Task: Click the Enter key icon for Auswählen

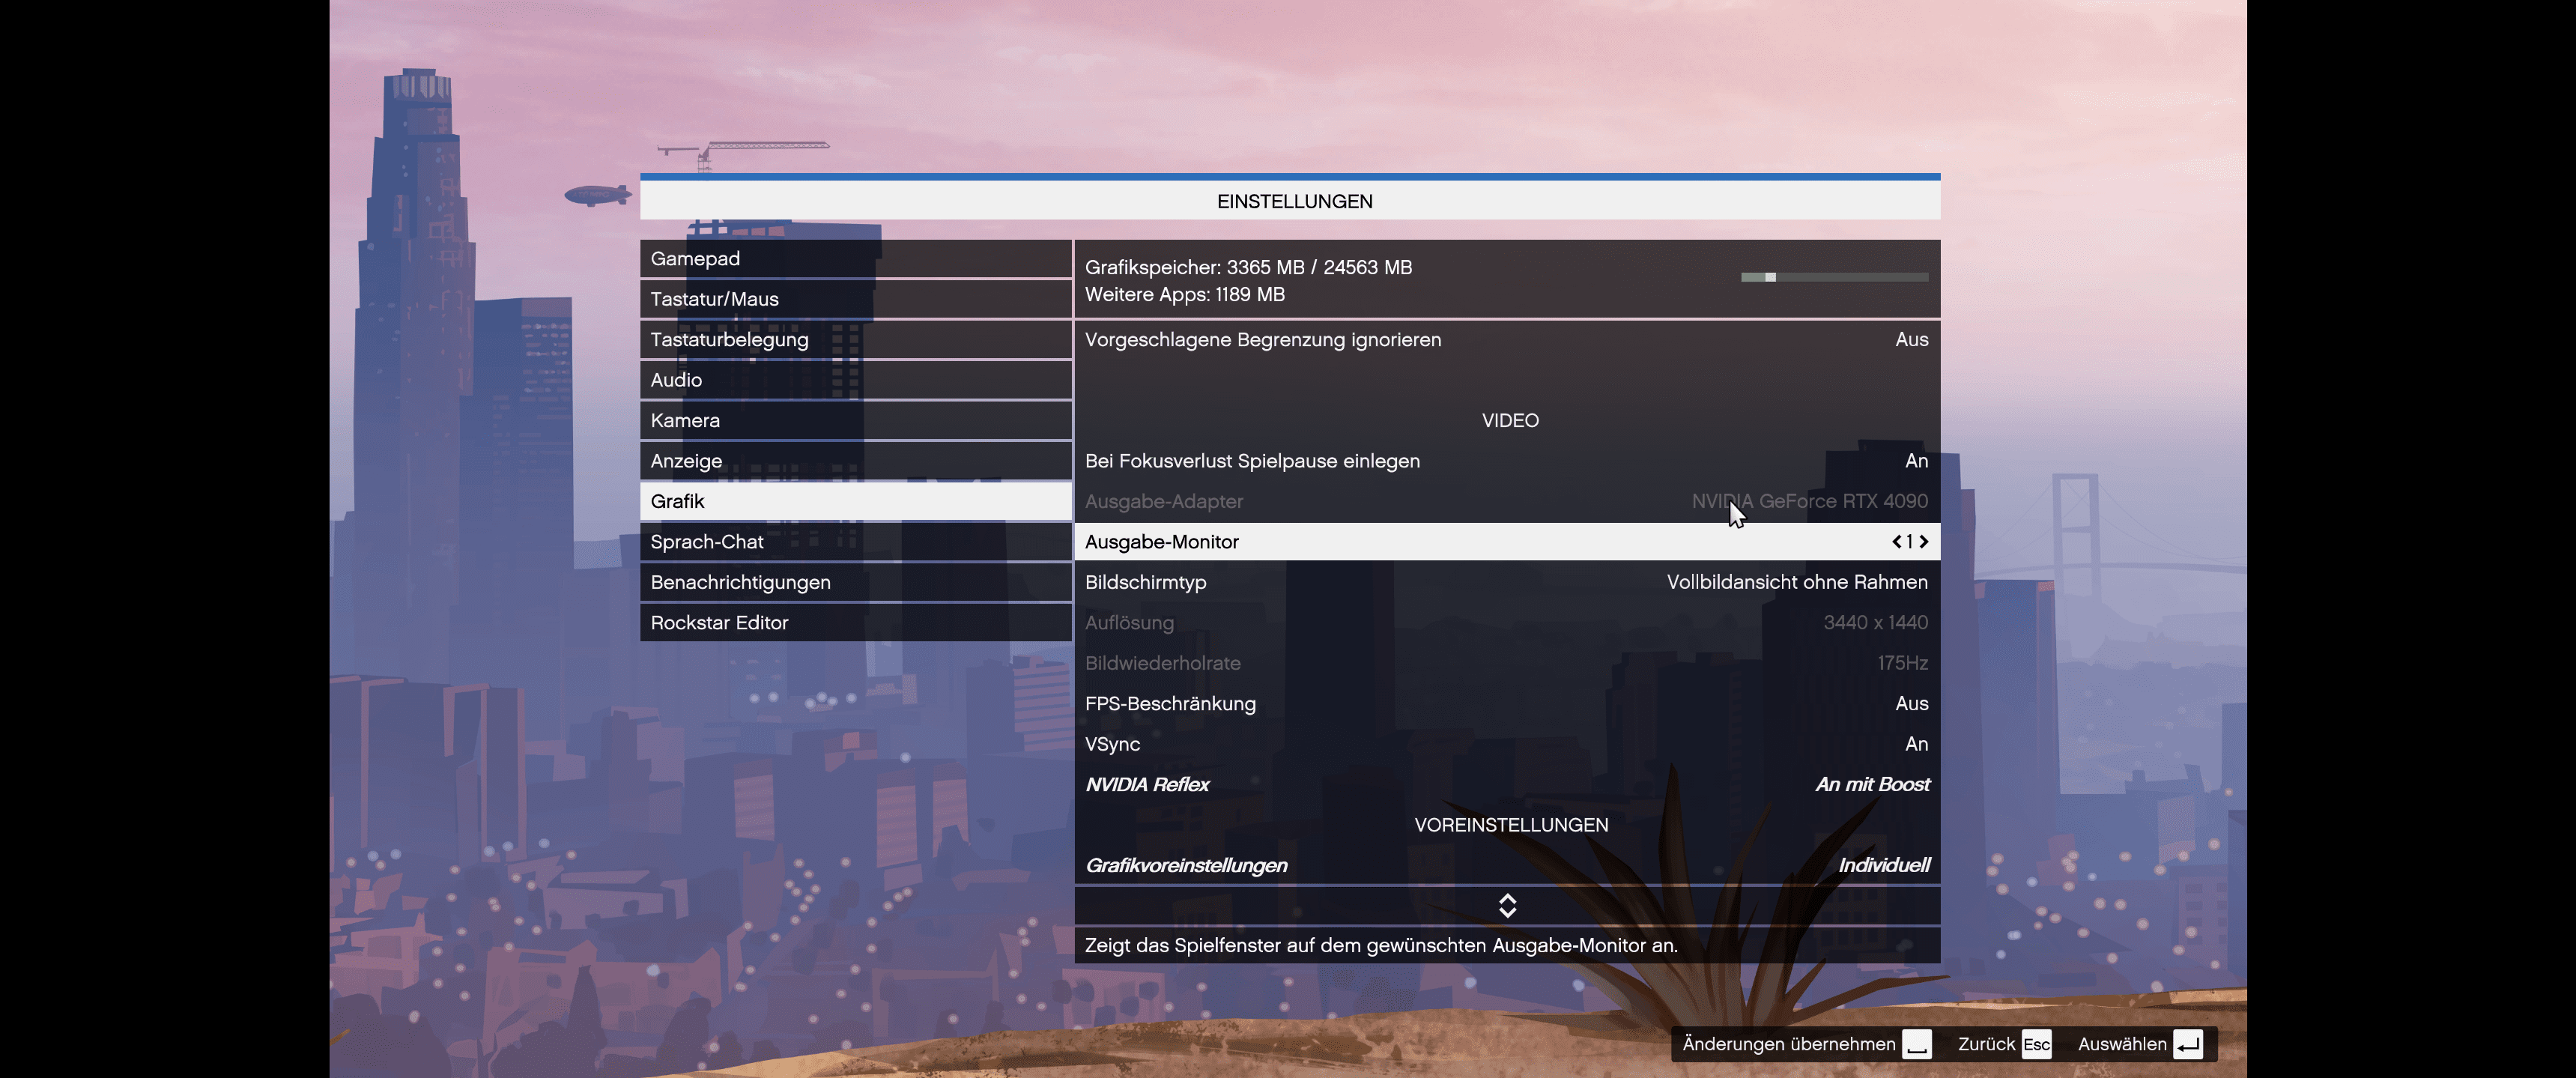Action: (2188, 1044)
